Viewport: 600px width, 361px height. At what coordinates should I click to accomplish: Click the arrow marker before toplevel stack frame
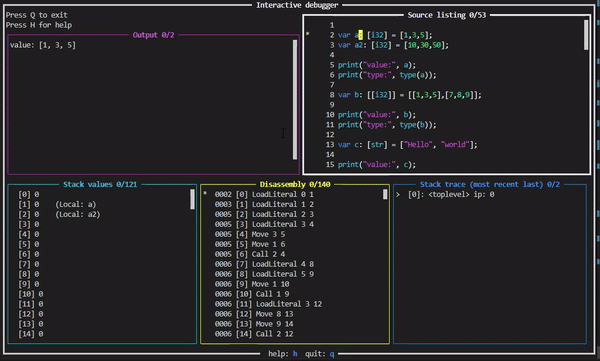tap(398, 194)
